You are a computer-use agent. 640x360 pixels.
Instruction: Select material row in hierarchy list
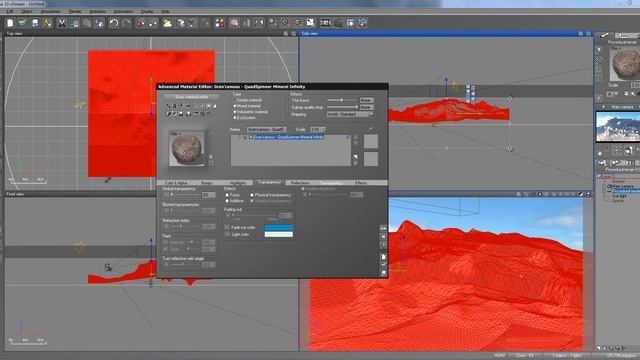(288, 137)
